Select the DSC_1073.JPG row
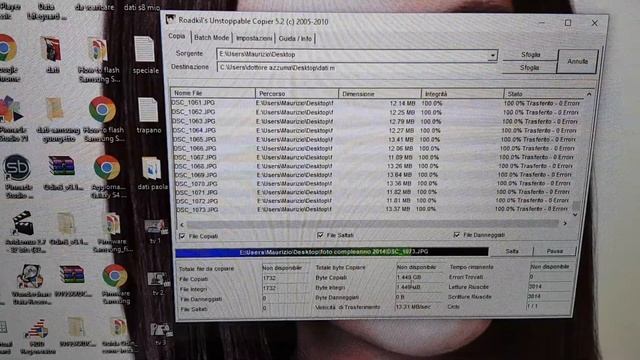 tap(371, 209)
